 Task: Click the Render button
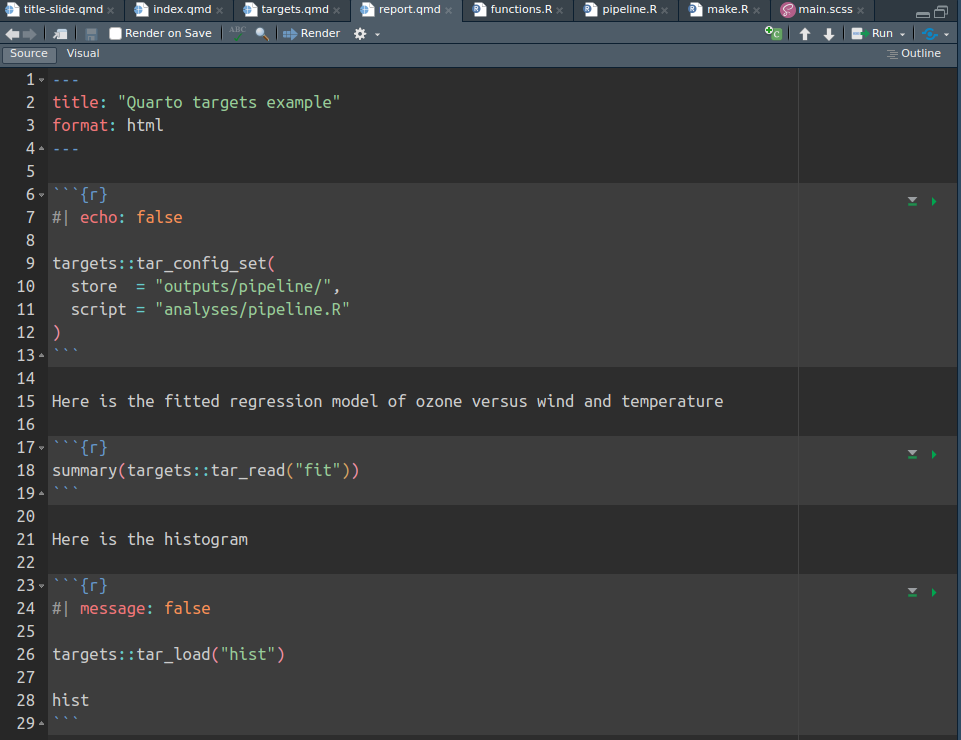[x=311, y=33]
